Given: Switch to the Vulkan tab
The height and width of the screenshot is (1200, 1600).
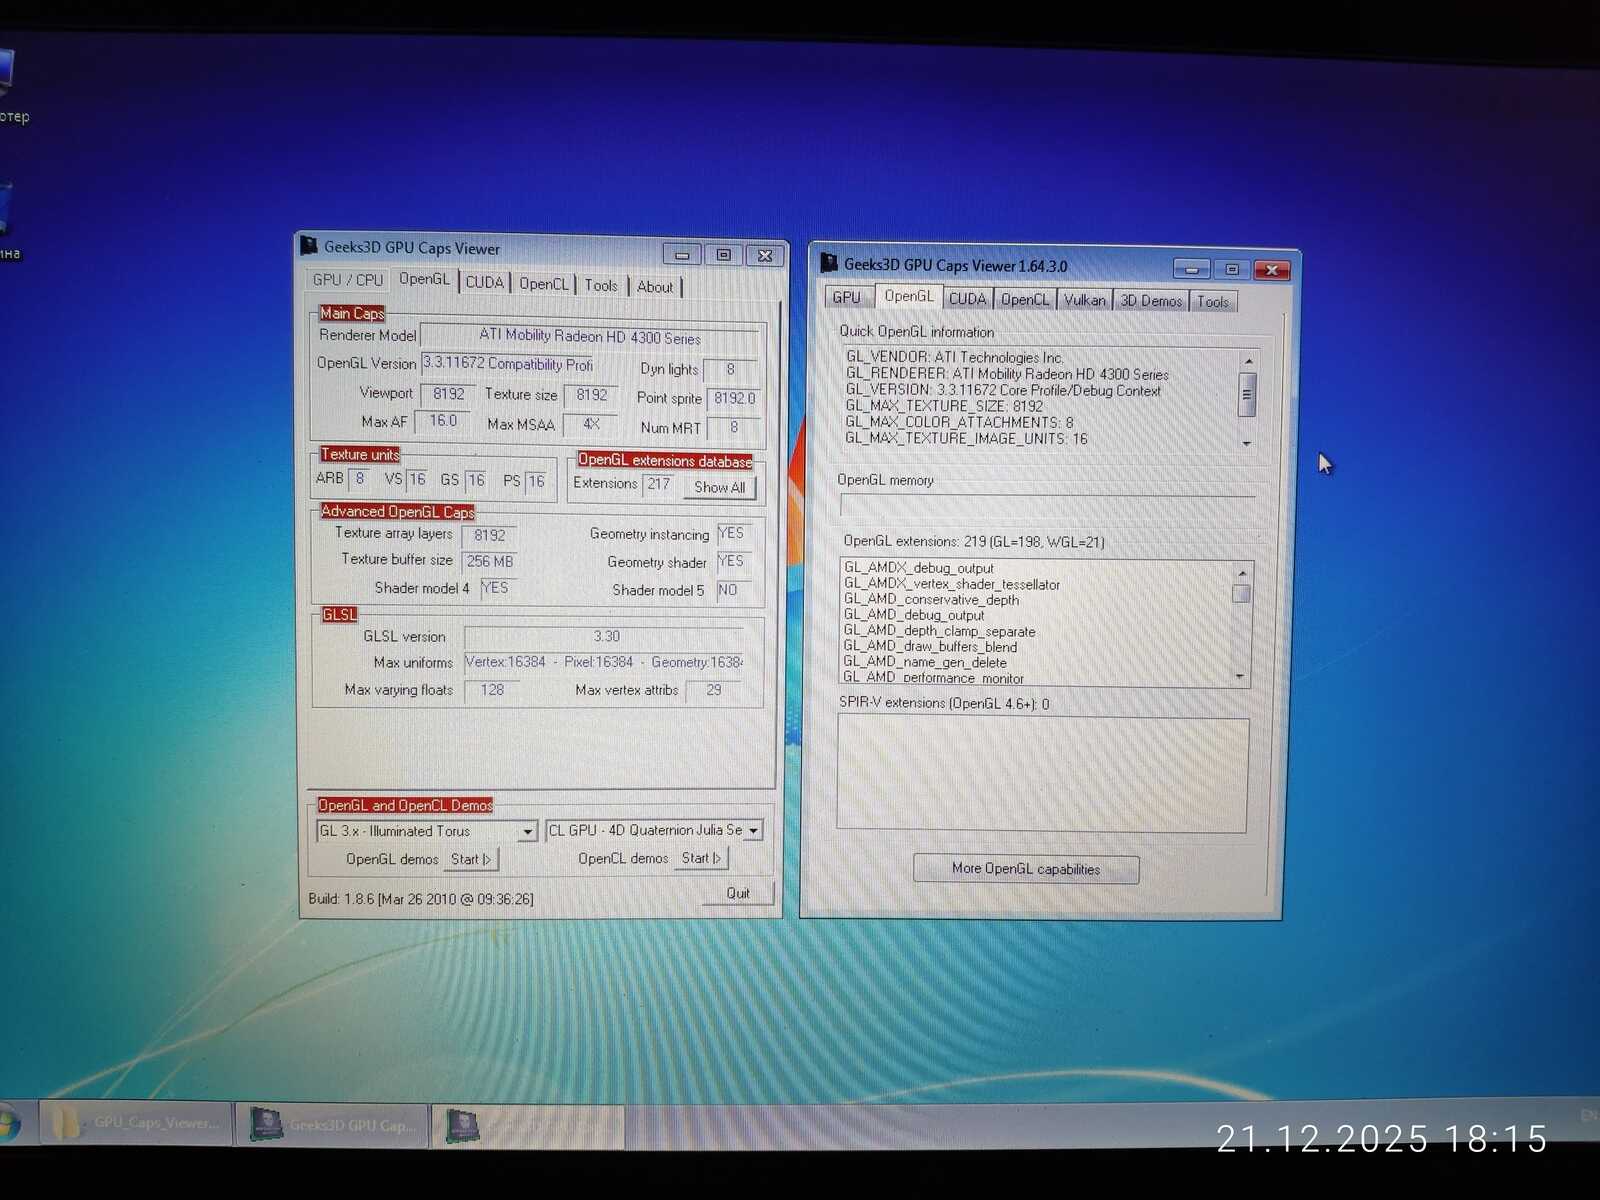Looking at the screenshot, I should pyautogui.click(x=1085, y=300).
